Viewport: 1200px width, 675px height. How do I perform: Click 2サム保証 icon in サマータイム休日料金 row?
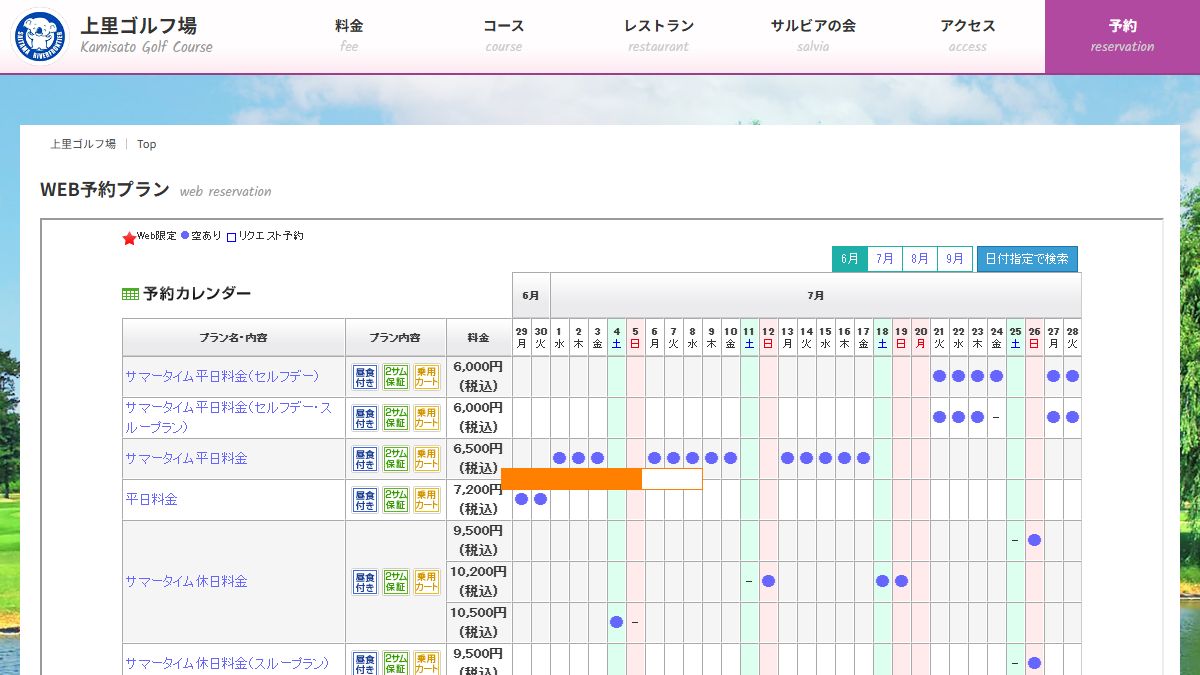point(396,582)
